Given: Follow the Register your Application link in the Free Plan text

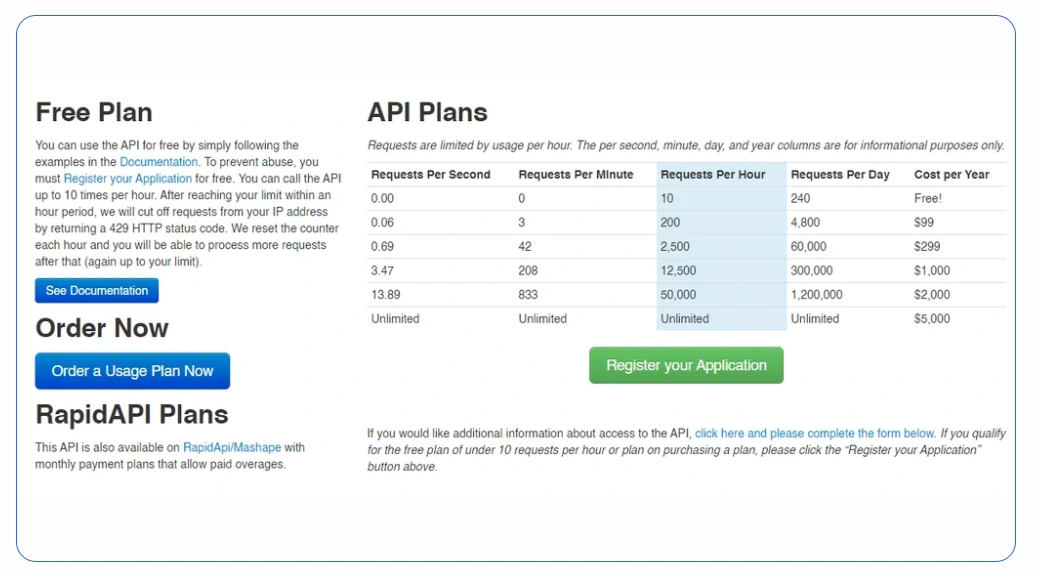Looking at the screenshot, I should coord(128,178).
